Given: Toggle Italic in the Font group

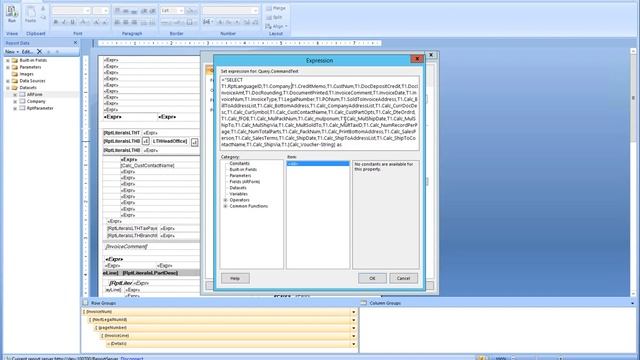Looking at the screenshot, I should pyautogui.click(x=64, y=22).
